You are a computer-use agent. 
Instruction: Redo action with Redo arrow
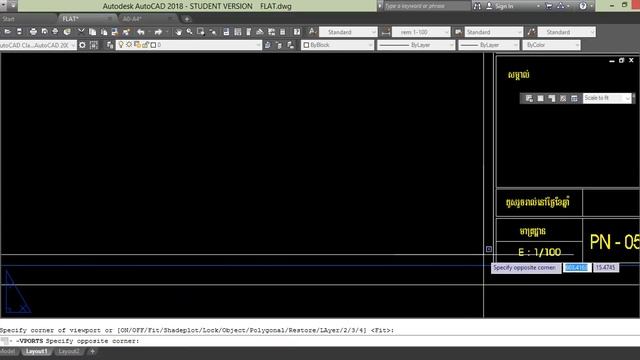pos(158,32)
